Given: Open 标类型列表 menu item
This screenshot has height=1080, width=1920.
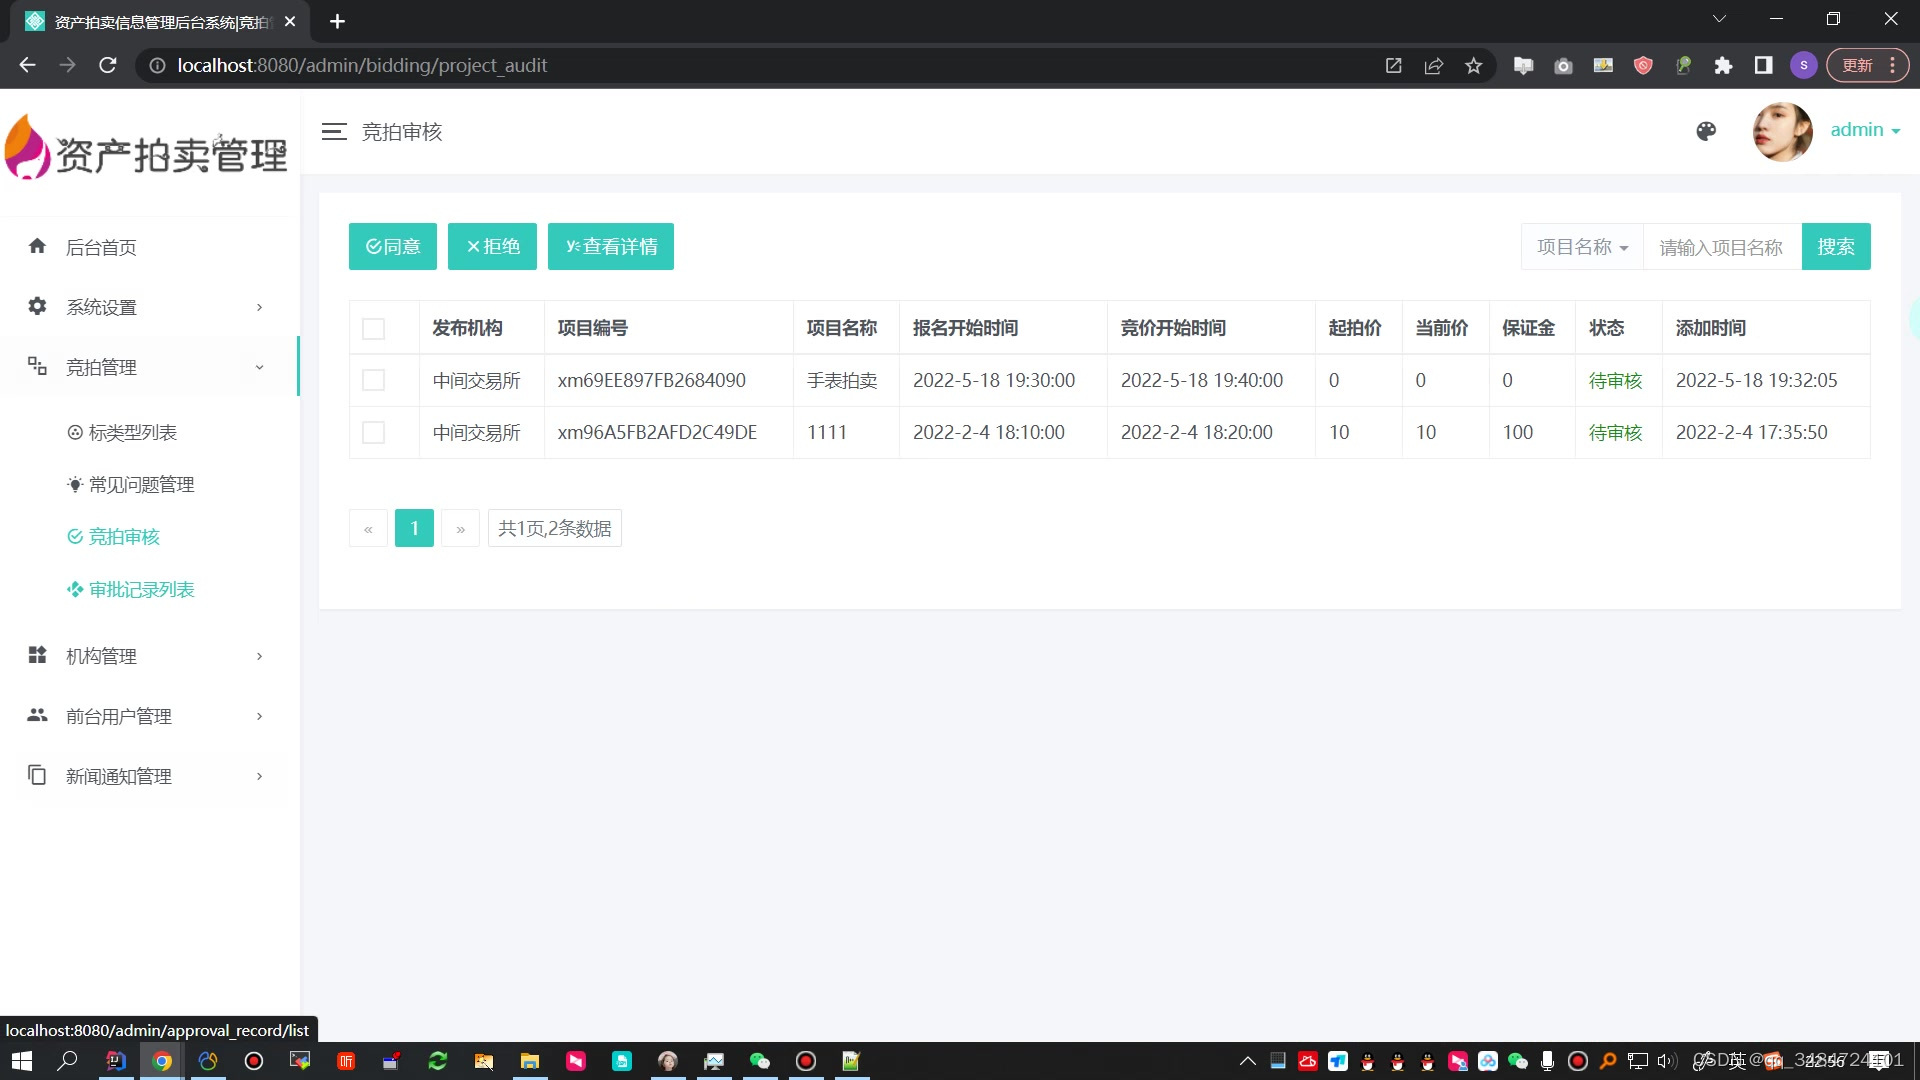Looking at the screenshot, I should (x=132, y=432).
